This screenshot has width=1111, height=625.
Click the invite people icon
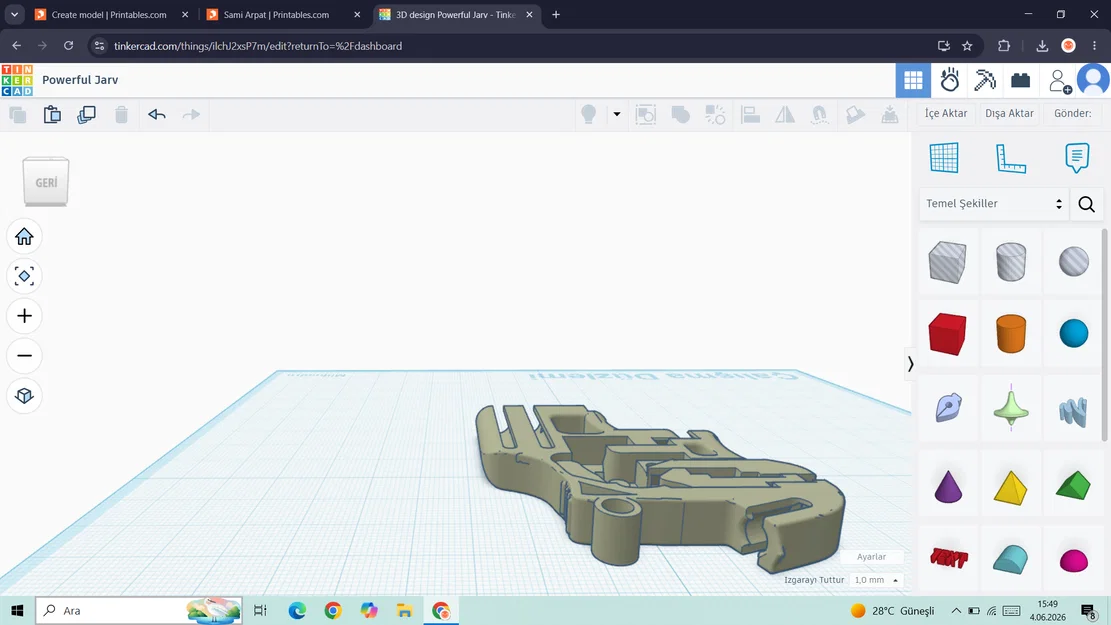point(1059,81)
